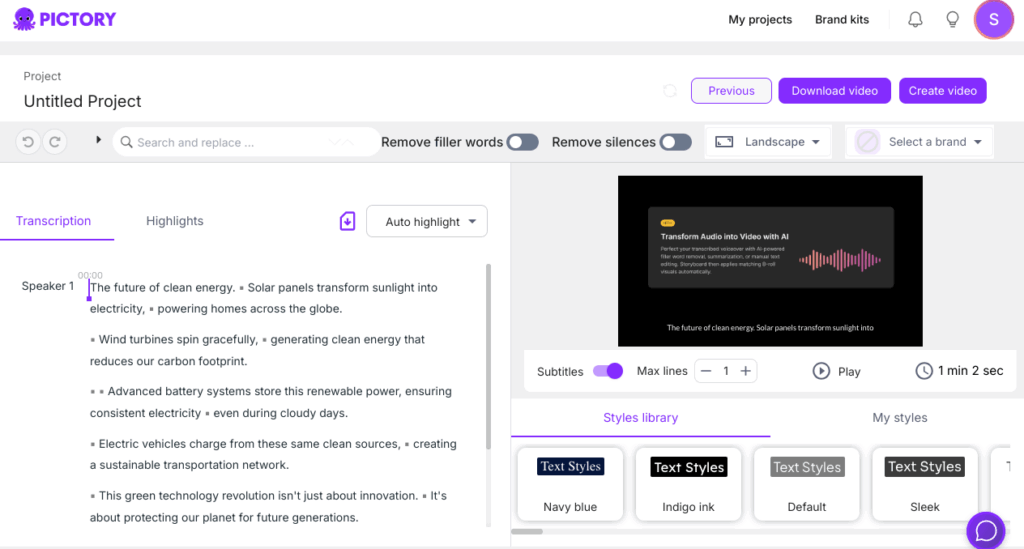Open the chat support bubble
1024x549 pixels.
pyautogui.click(x=986, y=531)
